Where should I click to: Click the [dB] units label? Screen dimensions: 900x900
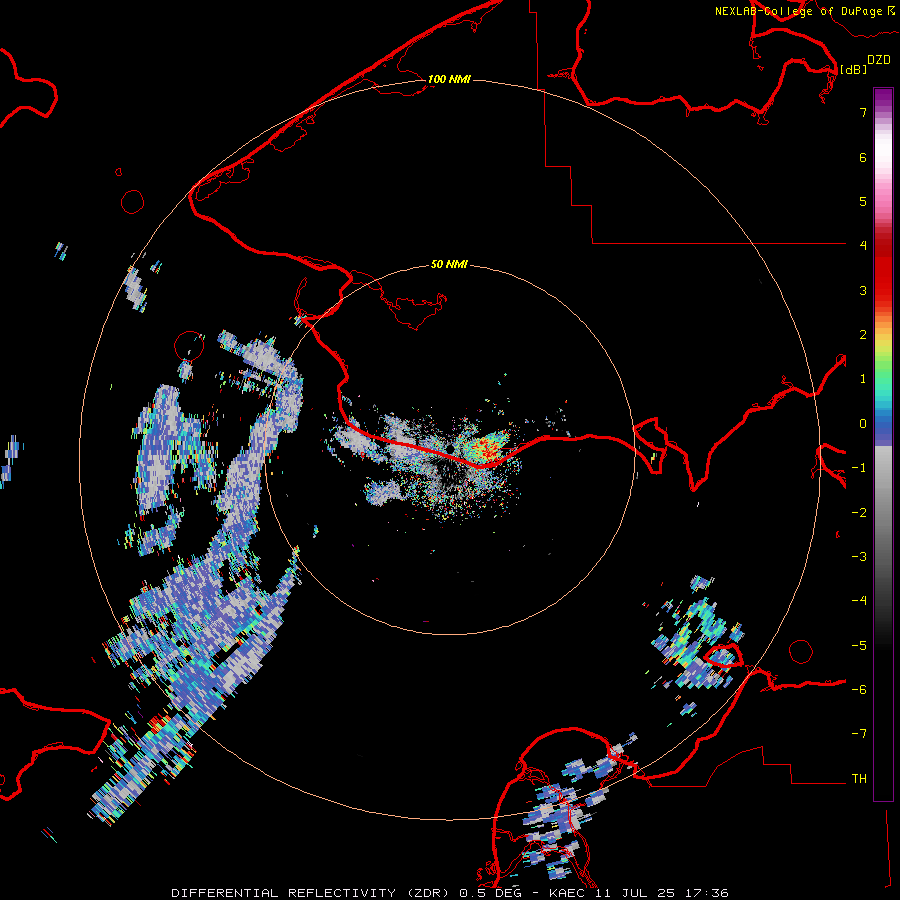point(853,69)
